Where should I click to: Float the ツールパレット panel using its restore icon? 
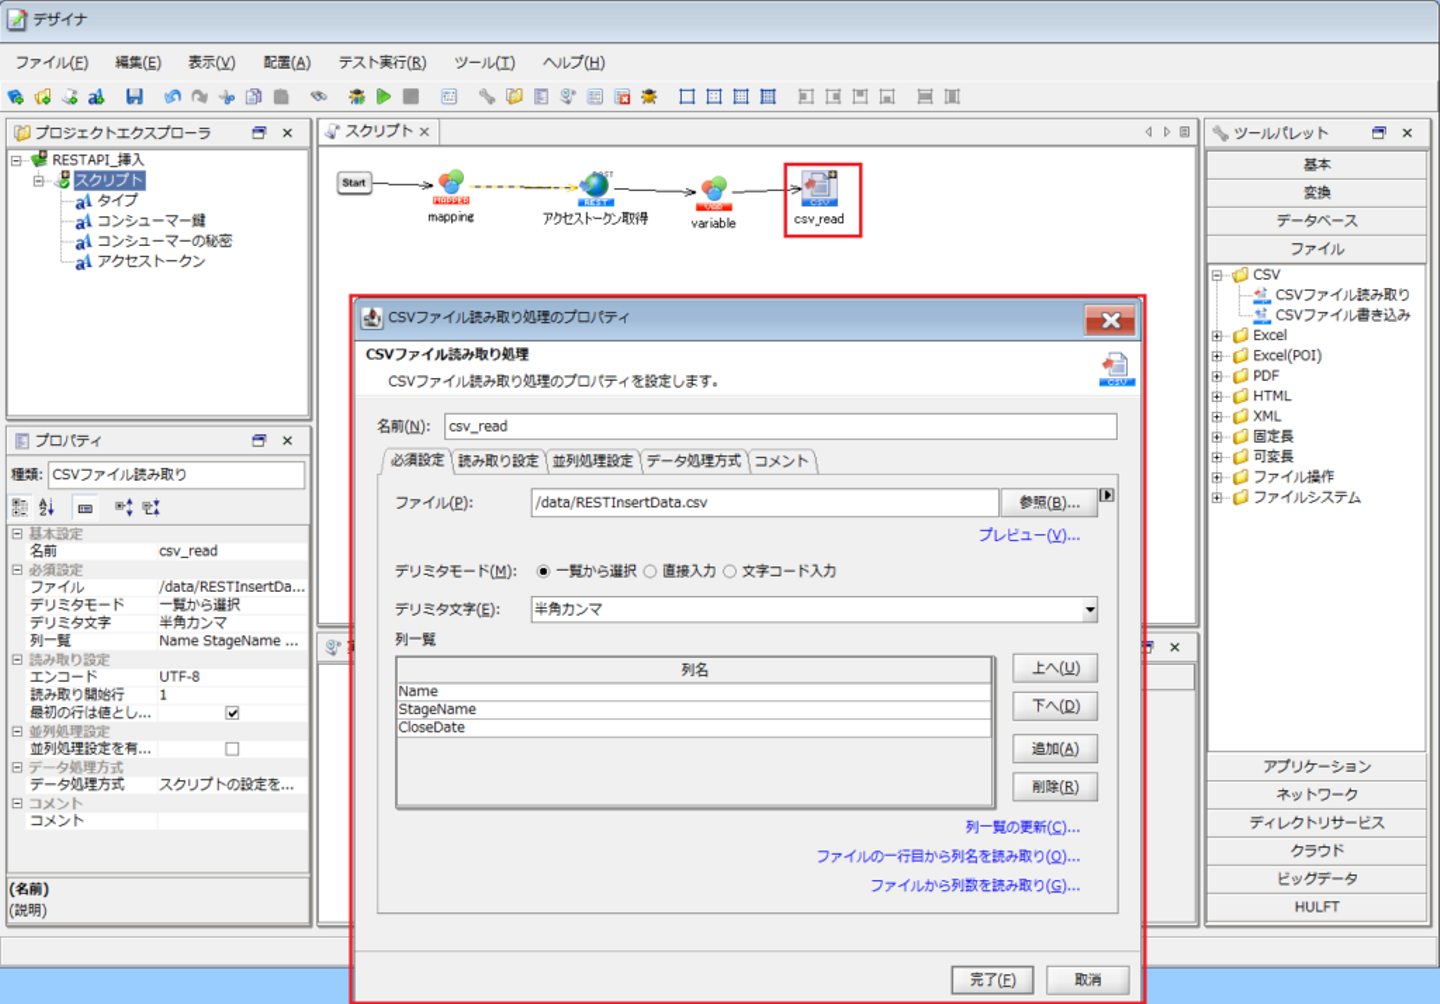point(1379,133)
